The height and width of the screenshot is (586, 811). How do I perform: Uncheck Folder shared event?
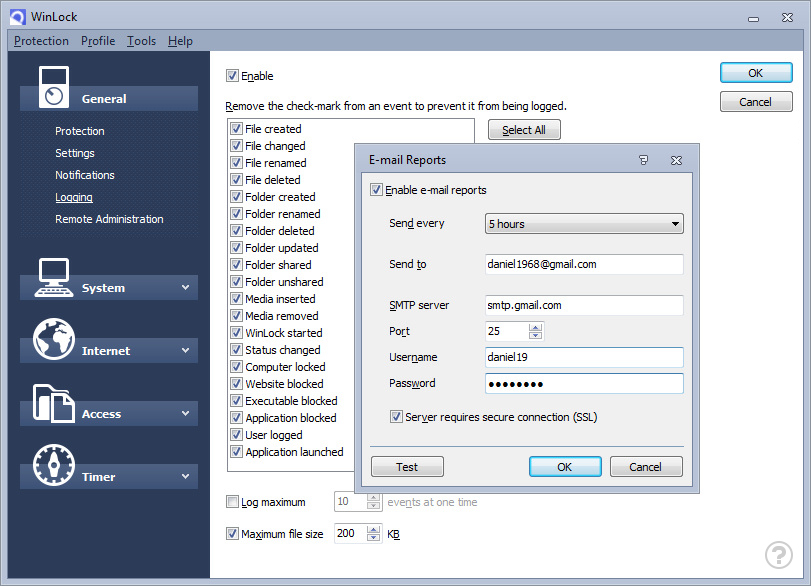(x=236, y=265)
